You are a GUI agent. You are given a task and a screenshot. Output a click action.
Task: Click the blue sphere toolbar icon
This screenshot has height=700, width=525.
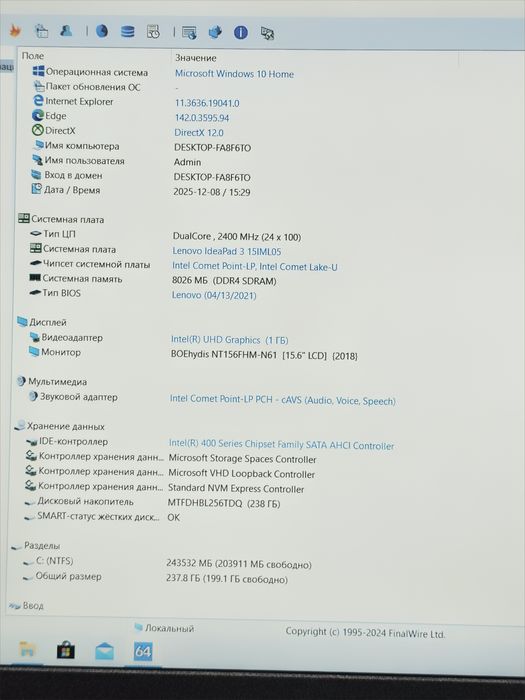click(x=102, y=31)
